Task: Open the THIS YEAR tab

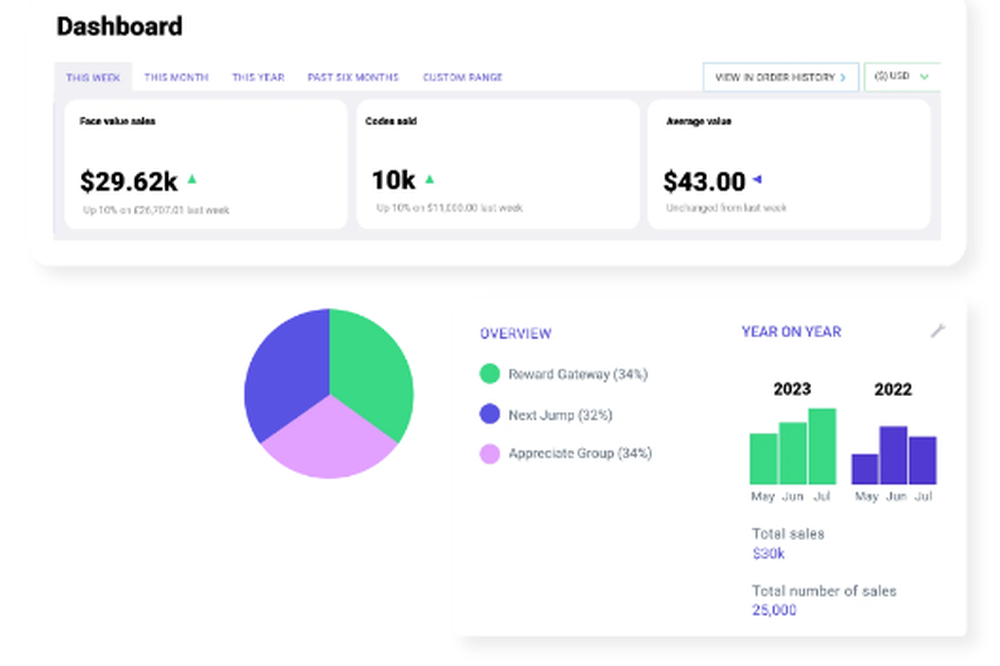Action: click(258, 77)
